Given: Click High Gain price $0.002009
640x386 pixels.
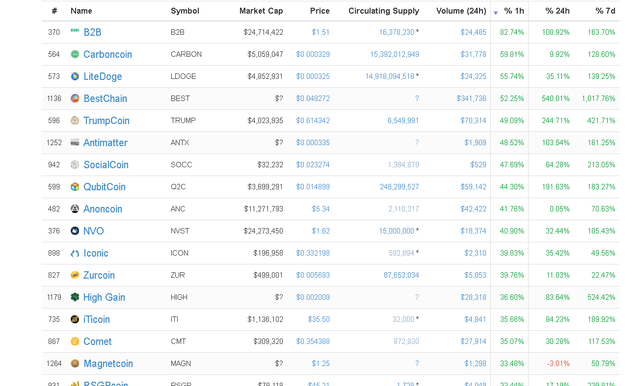Looking at the screenshot, I should pyautogui.click(x=313, y=297).
